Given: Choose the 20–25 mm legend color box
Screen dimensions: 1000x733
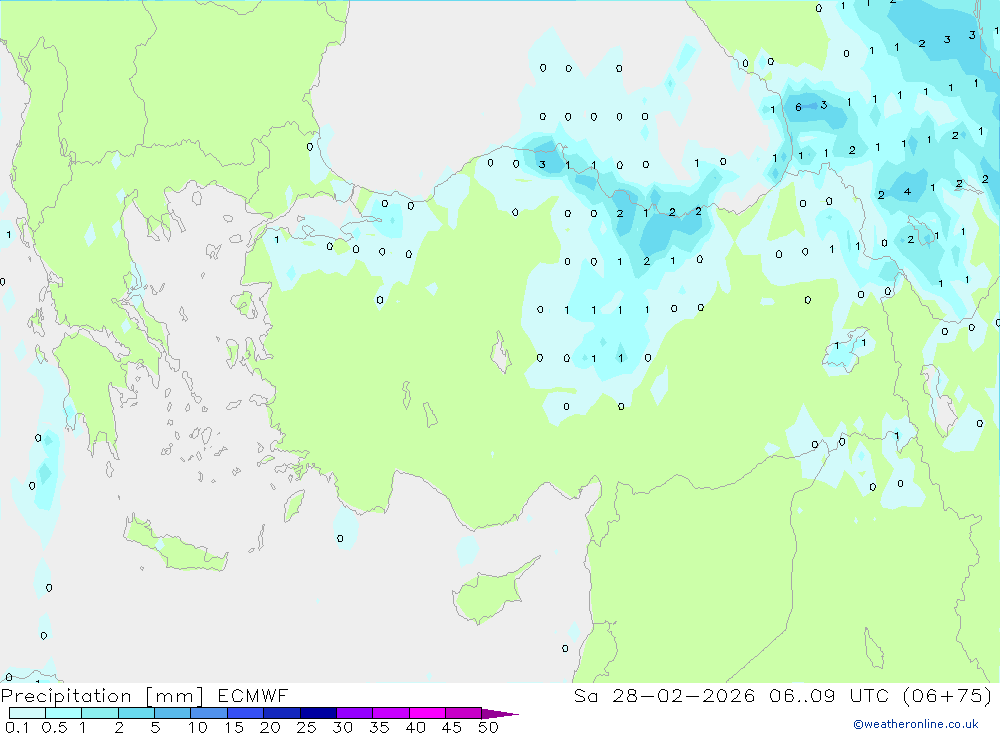Looking at the screenshot, I should pyautogui.click(x=282, y=713).
